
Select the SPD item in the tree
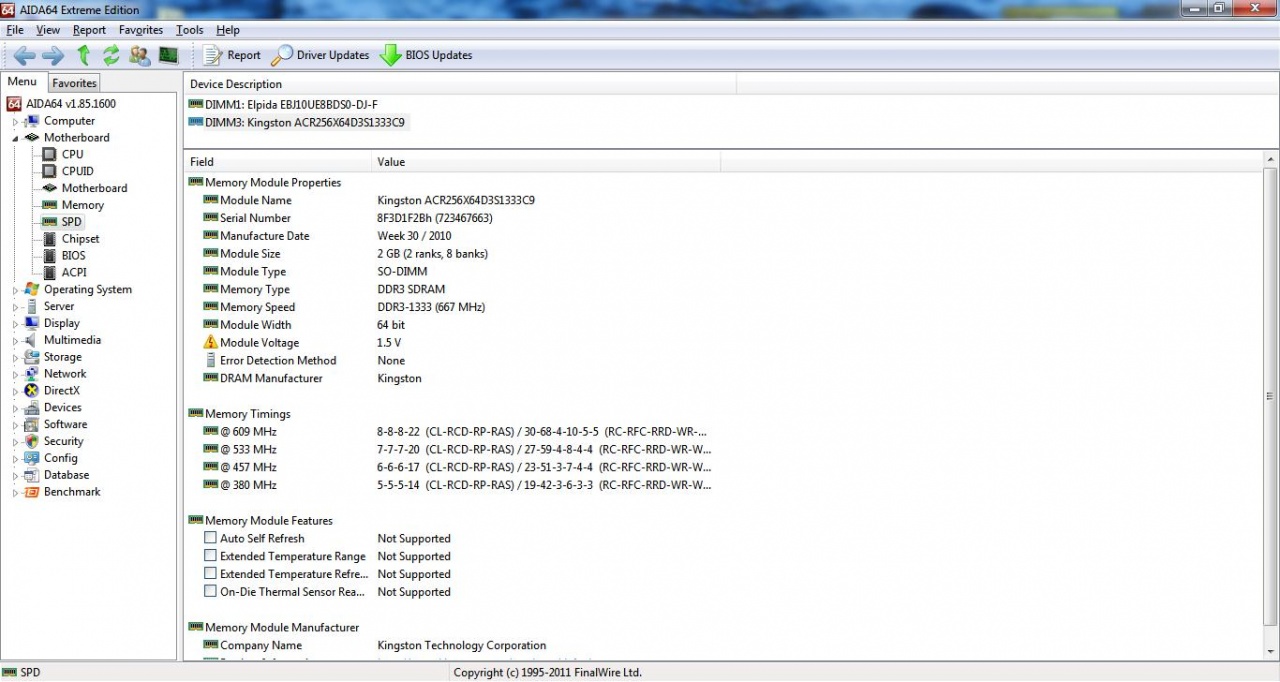[x=63, y=222]
